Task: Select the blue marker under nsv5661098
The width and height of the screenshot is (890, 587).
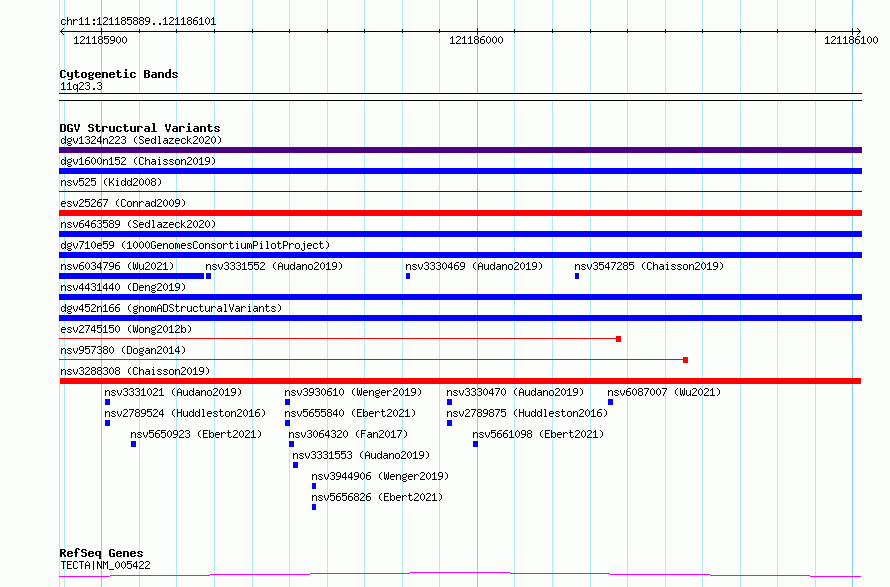Action: (475, 444)
